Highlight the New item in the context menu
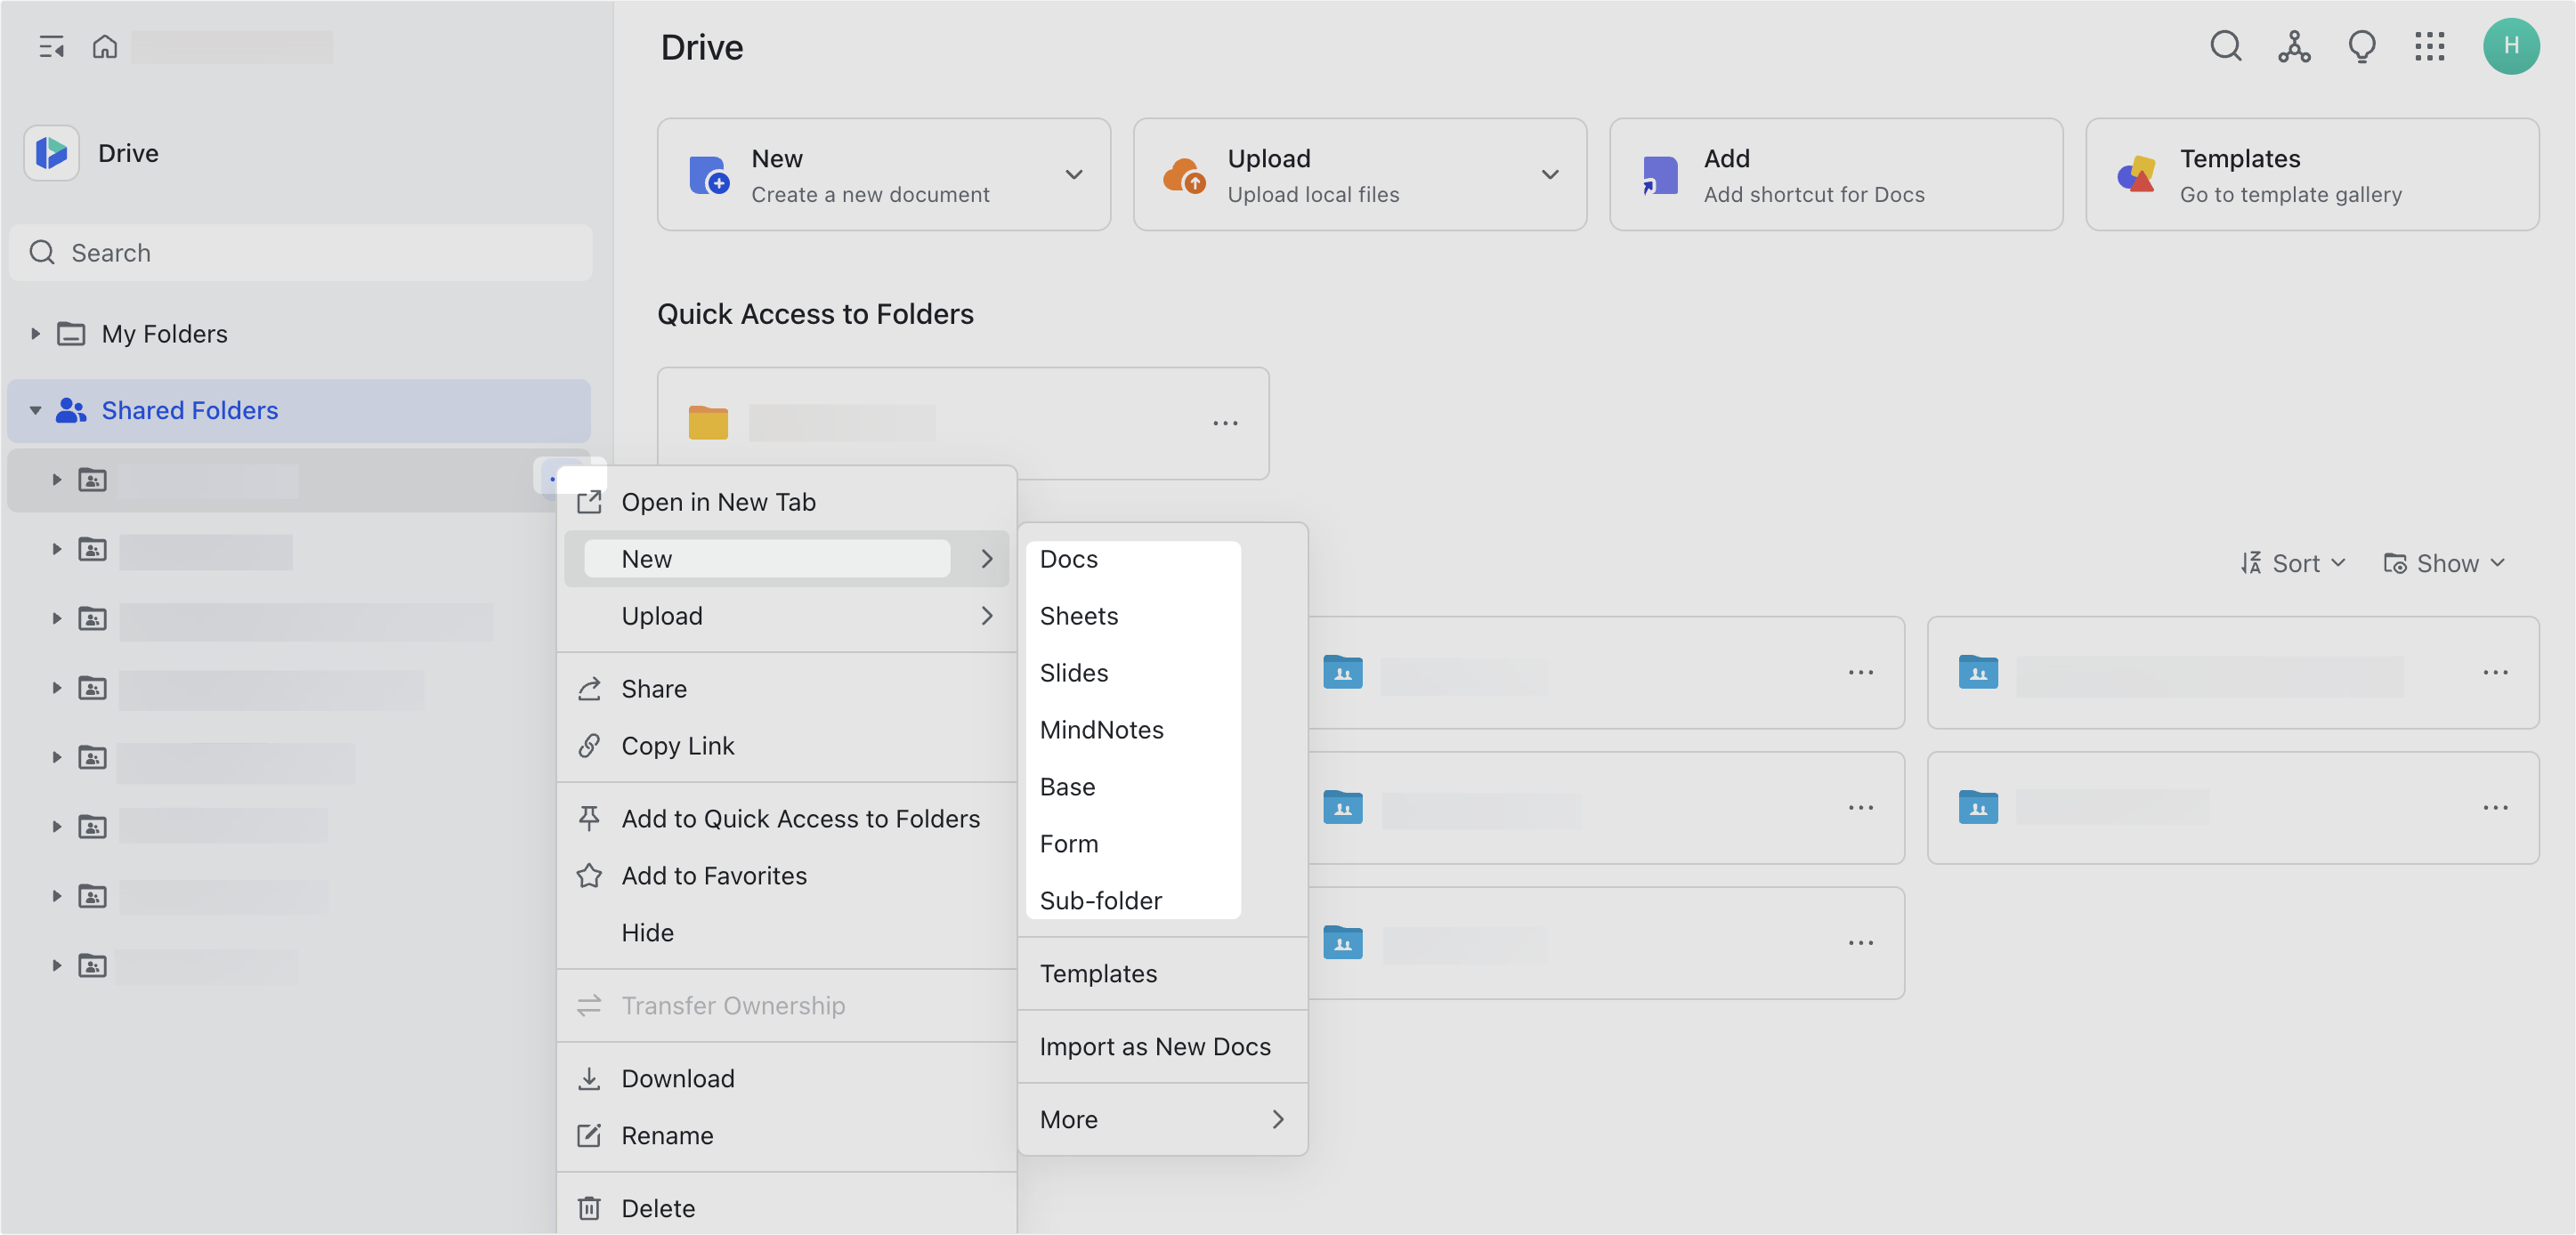 (x=786, y=559)
